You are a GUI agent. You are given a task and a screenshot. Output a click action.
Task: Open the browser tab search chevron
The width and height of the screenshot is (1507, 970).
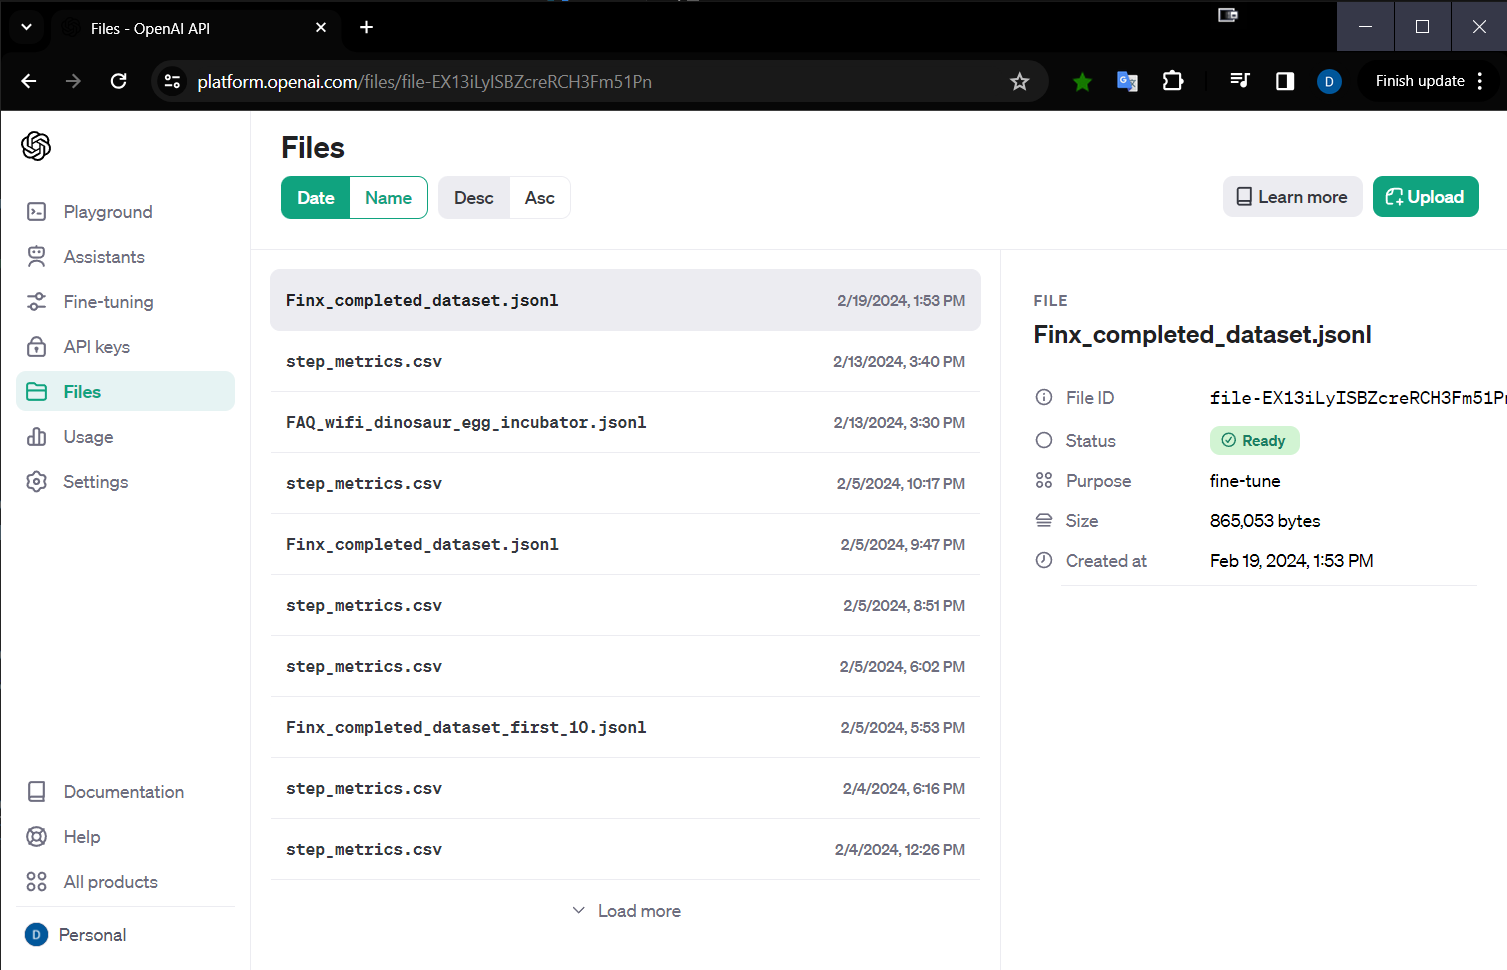point(26,27)
